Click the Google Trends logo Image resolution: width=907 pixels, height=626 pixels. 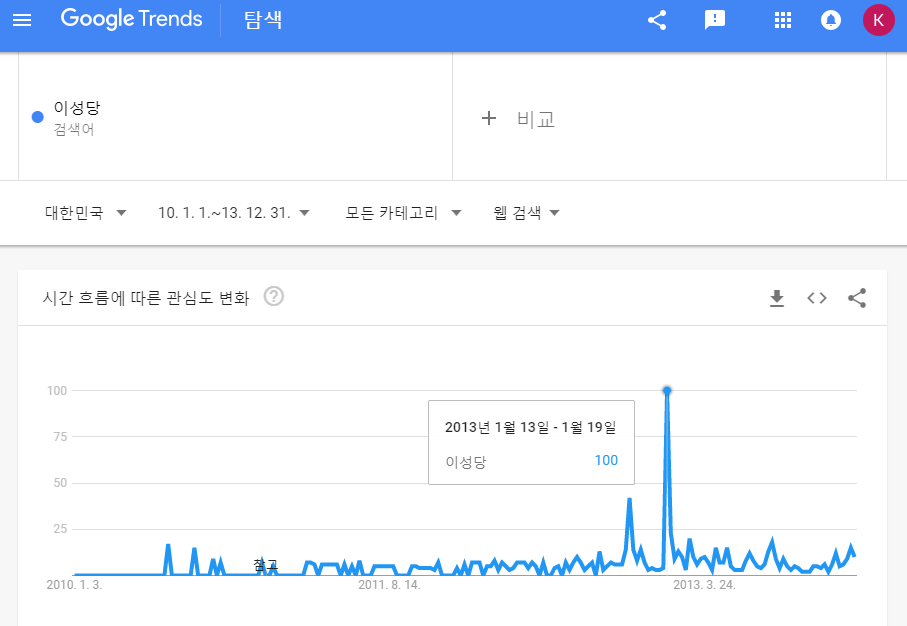[131, 19]
